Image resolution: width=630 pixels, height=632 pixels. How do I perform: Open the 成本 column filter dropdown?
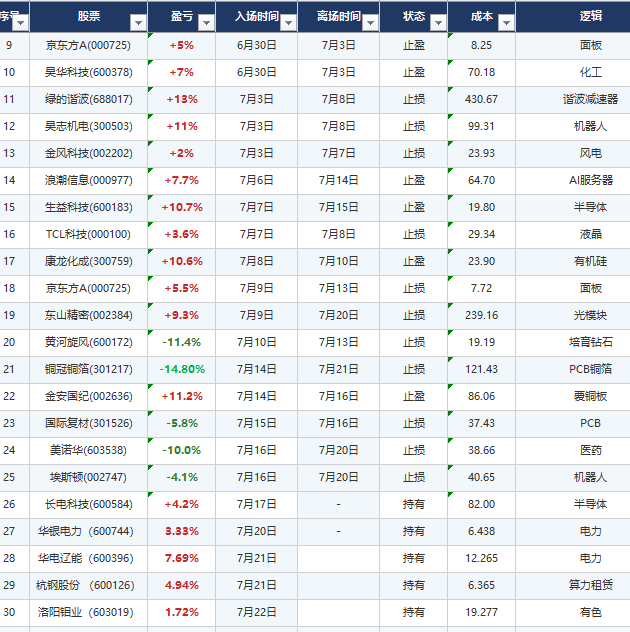click(x=506, y=23)
